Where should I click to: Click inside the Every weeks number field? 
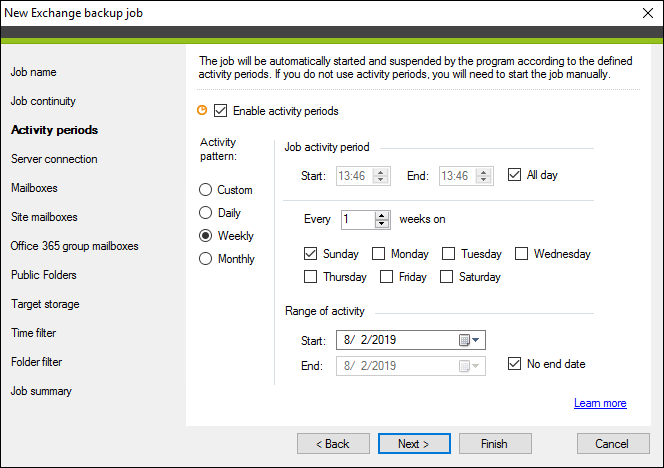click(358, 219)
